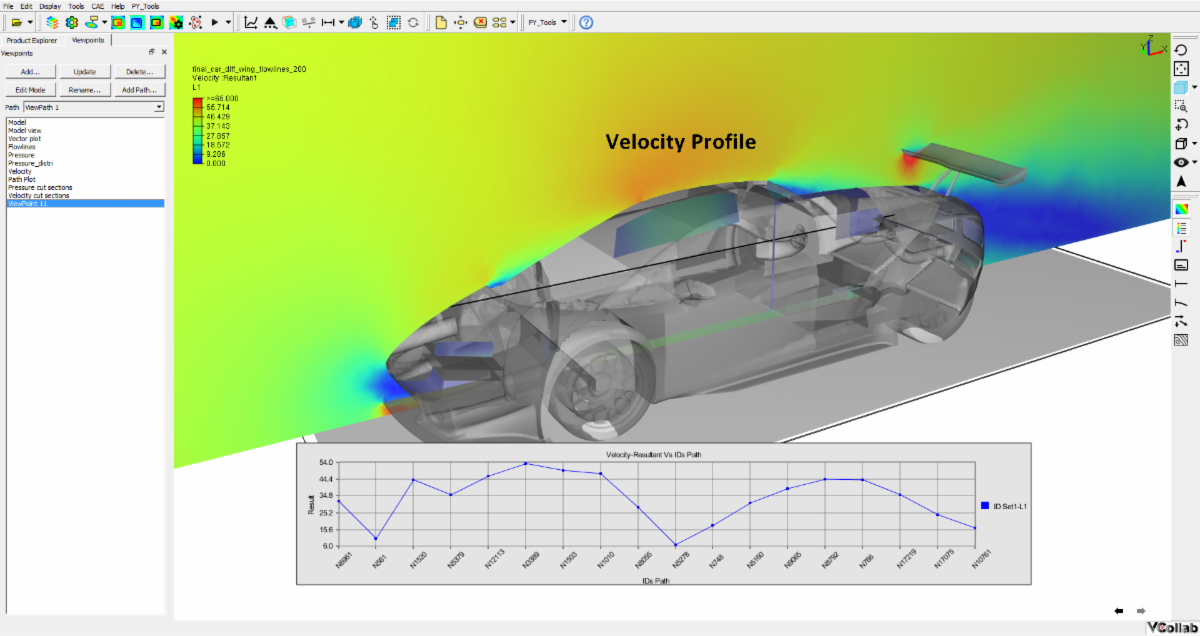Image resolution: width=1200 pixels, height=636 pixels.
Task: Toggle the color plot contour icon
Action: point(1181,209)
